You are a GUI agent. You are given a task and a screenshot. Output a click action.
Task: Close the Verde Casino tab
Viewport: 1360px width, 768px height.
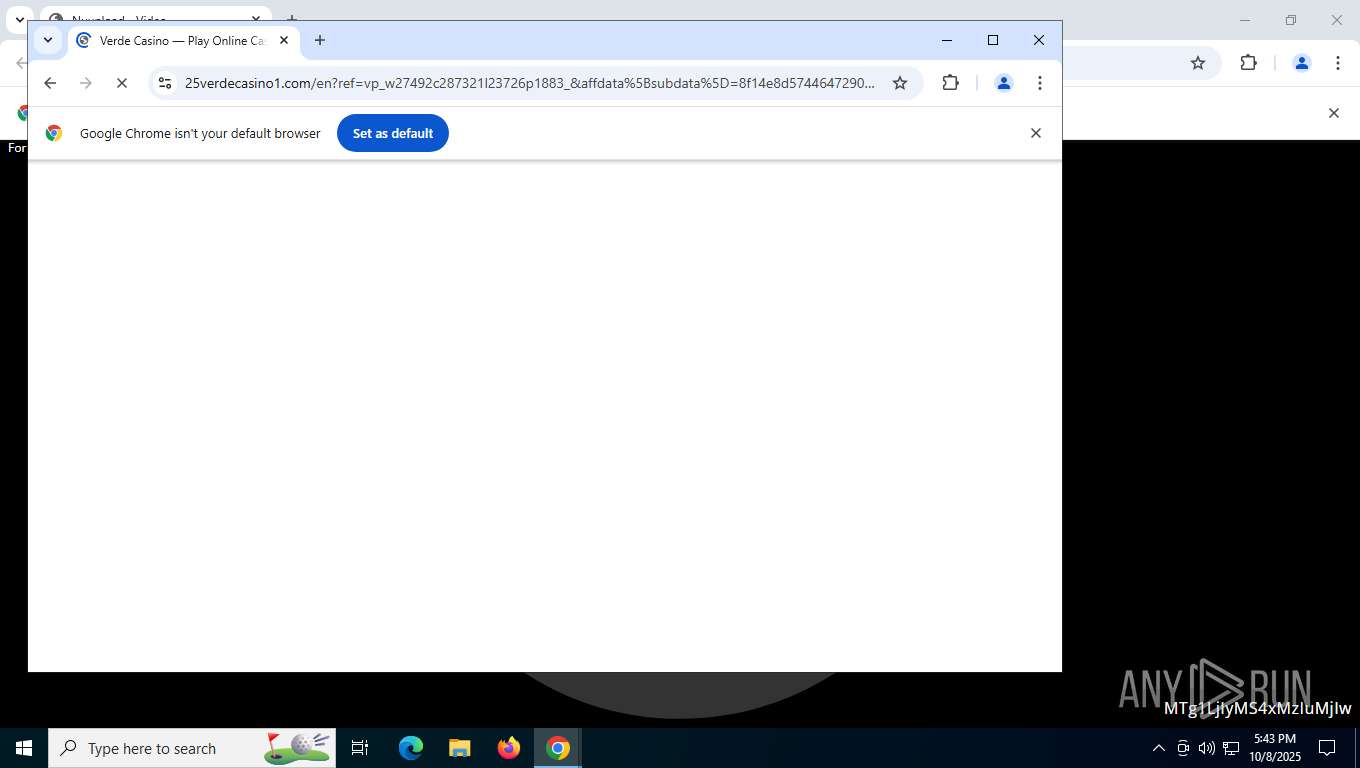click(284, 40)
